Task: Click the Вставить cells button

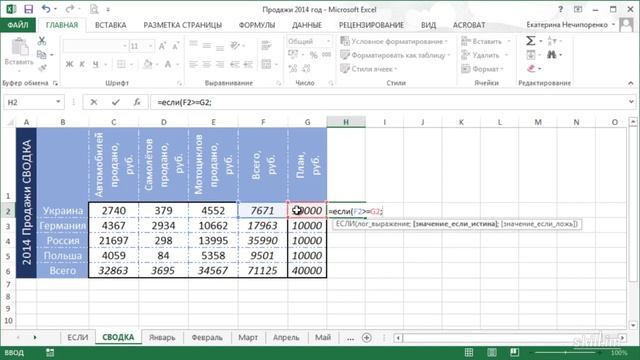Action: 486,41
